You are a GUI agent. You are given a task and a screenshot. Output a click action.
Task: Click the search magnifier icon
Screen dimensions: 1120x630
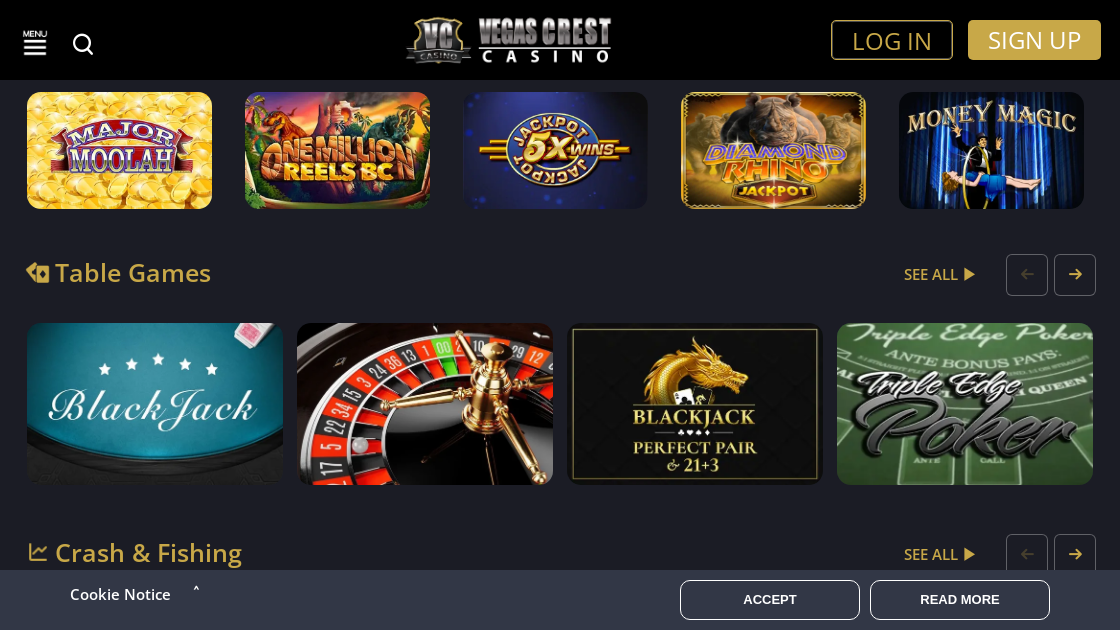click(83, 44)
